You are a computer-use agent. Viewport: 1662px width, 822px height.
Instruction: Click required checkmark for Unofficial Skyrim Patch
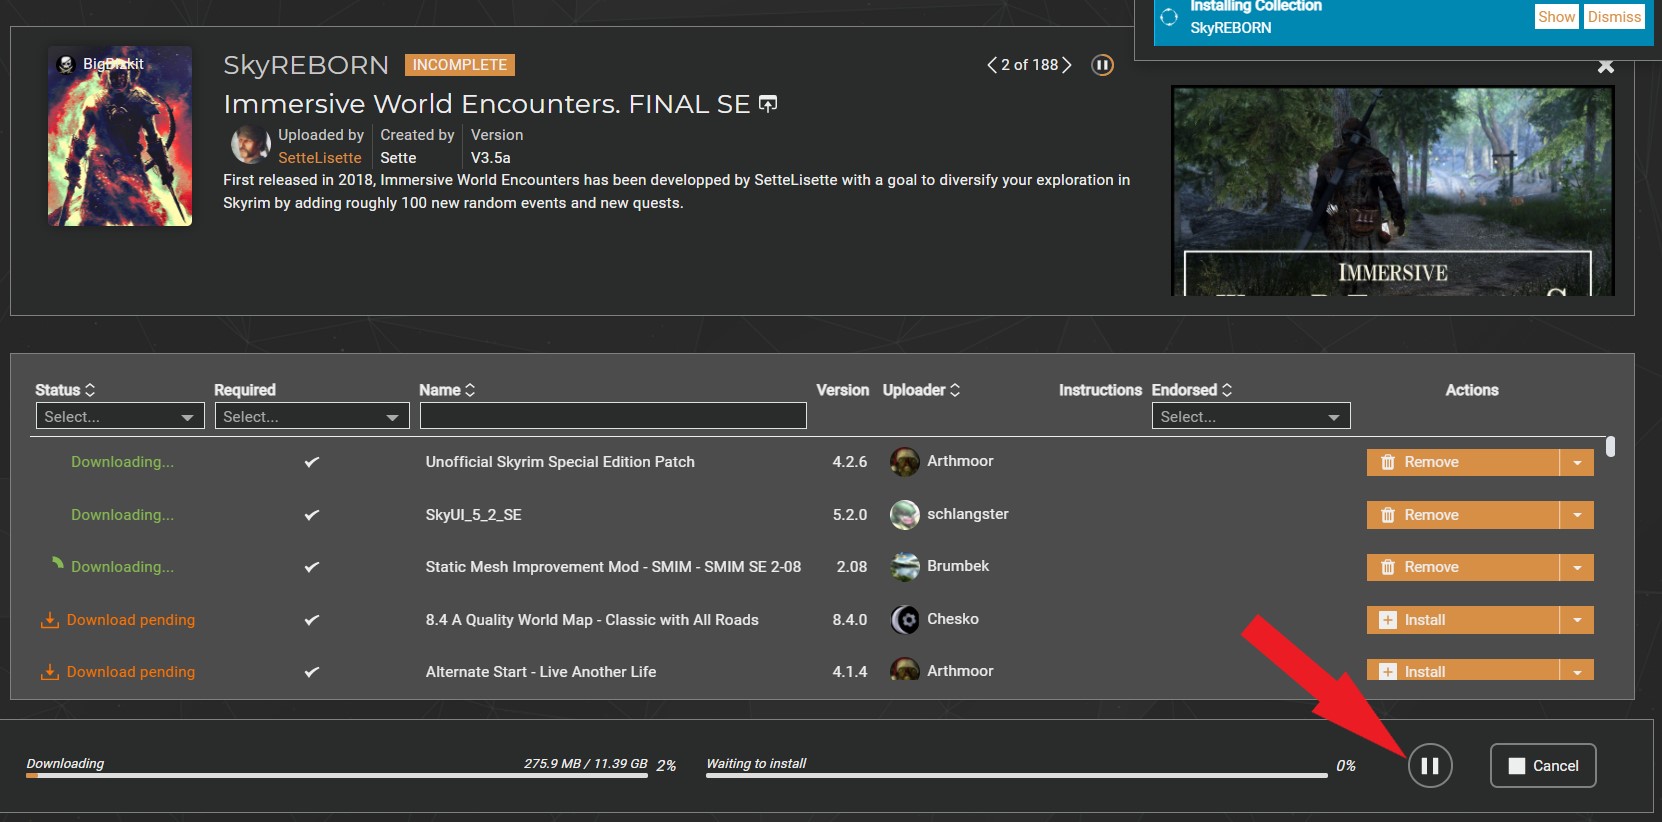pyautogui.click(x=312, y=462)
